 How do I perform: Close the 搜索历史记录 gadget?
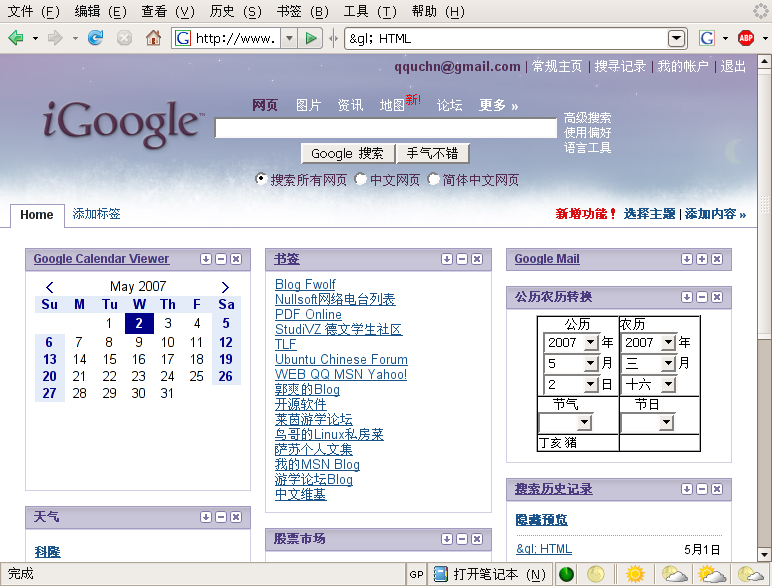[717, 489]
